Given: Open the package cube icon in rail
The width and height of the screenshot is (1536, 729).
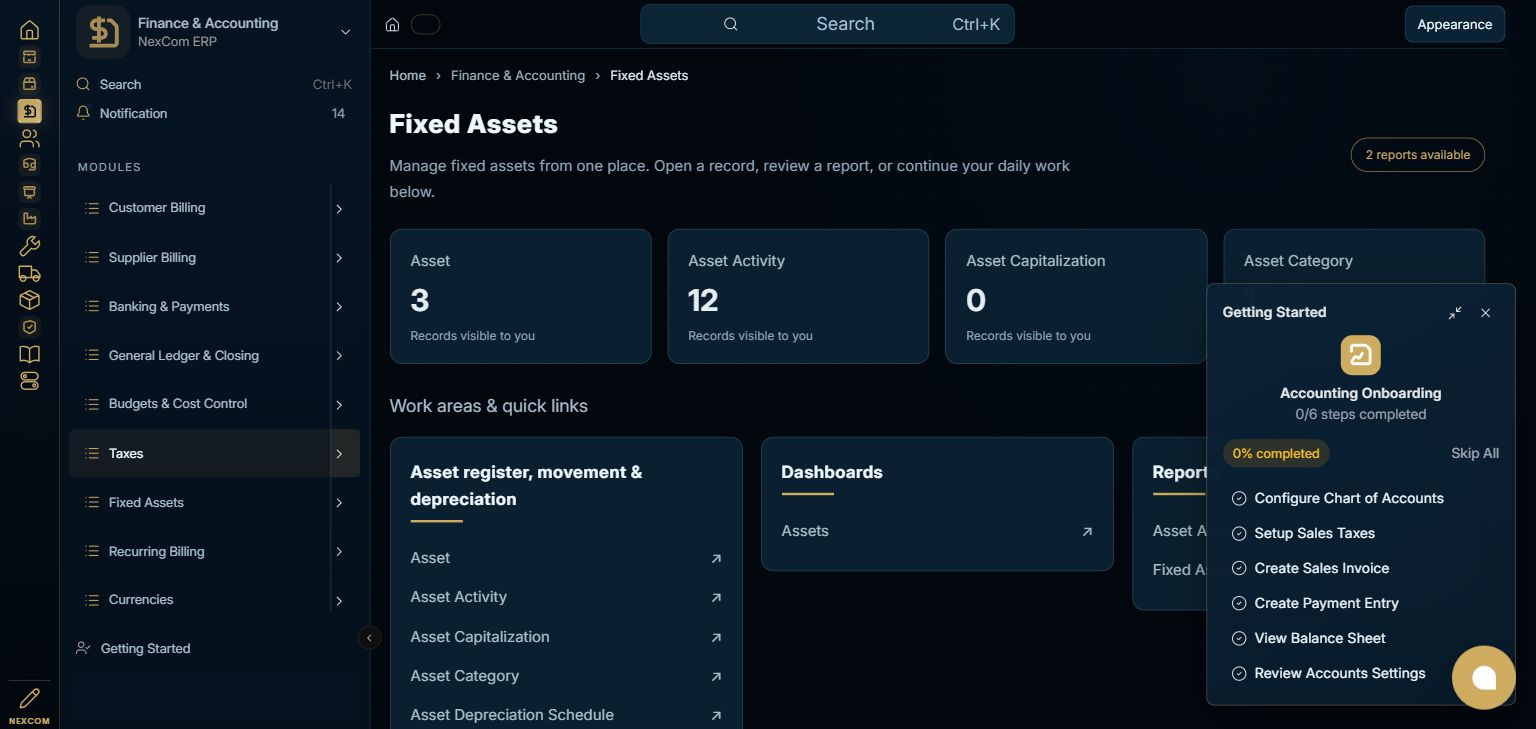Looking at the screenshot, I should coord(30,300).
